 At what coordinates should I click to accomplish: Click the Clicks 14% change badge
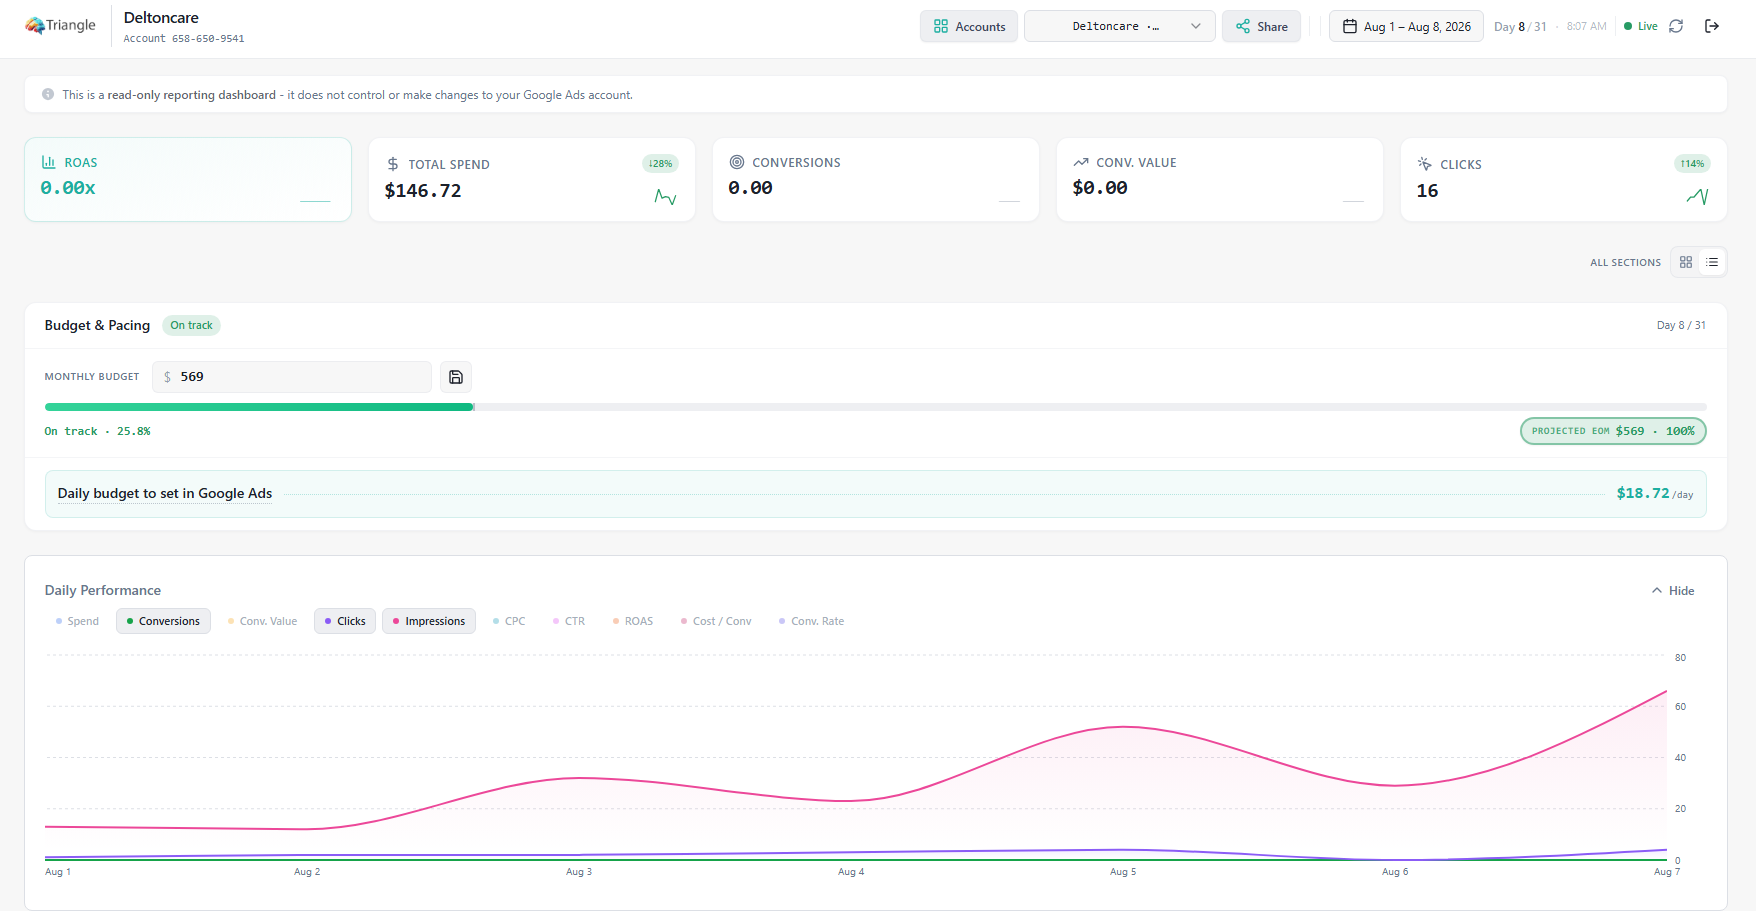(1692, 163)
